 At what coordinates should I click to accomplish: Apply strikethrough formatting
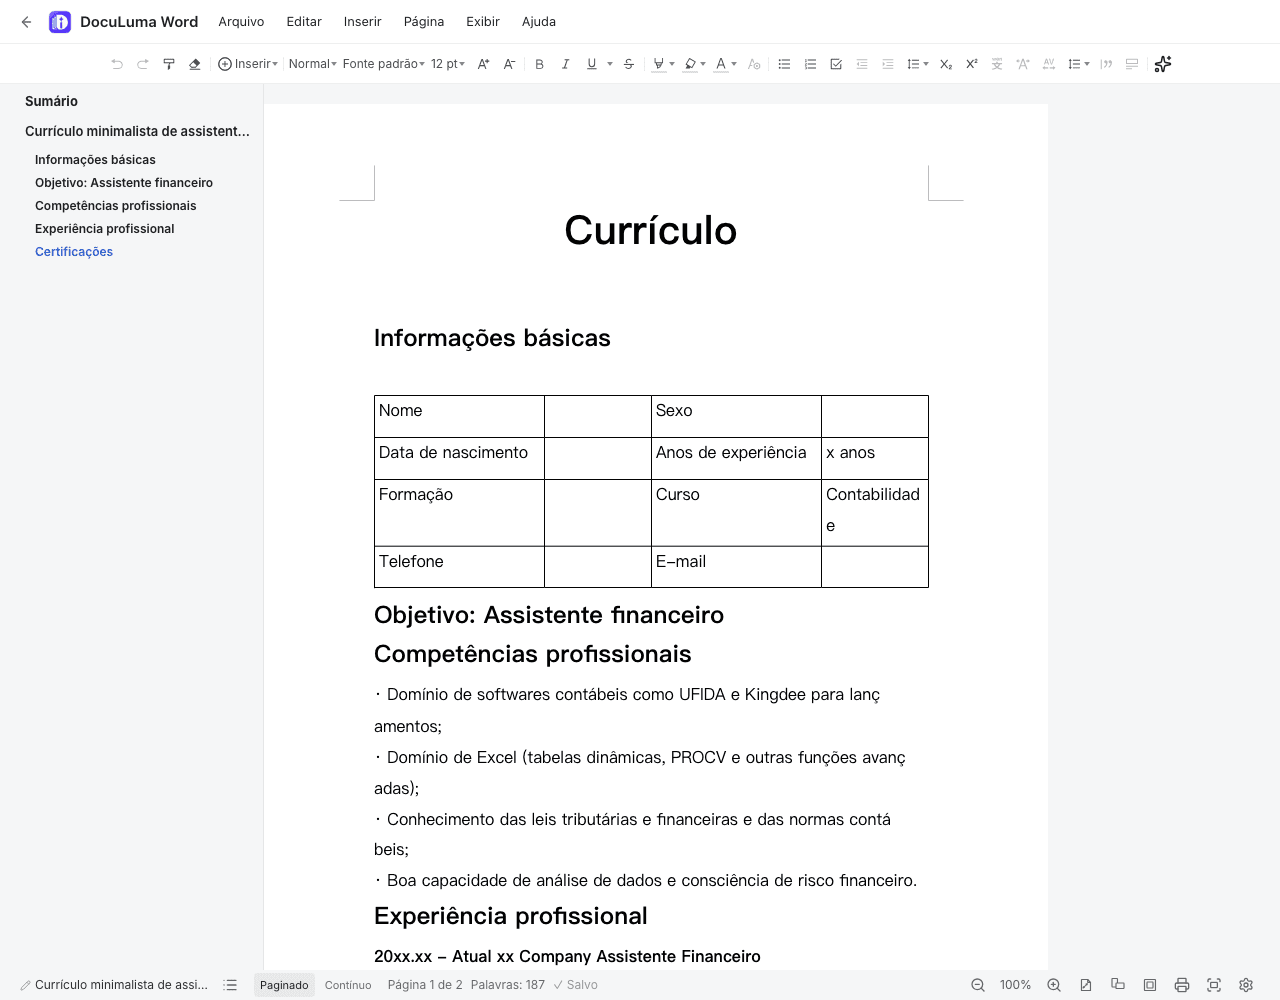click(x=629, y=64)
